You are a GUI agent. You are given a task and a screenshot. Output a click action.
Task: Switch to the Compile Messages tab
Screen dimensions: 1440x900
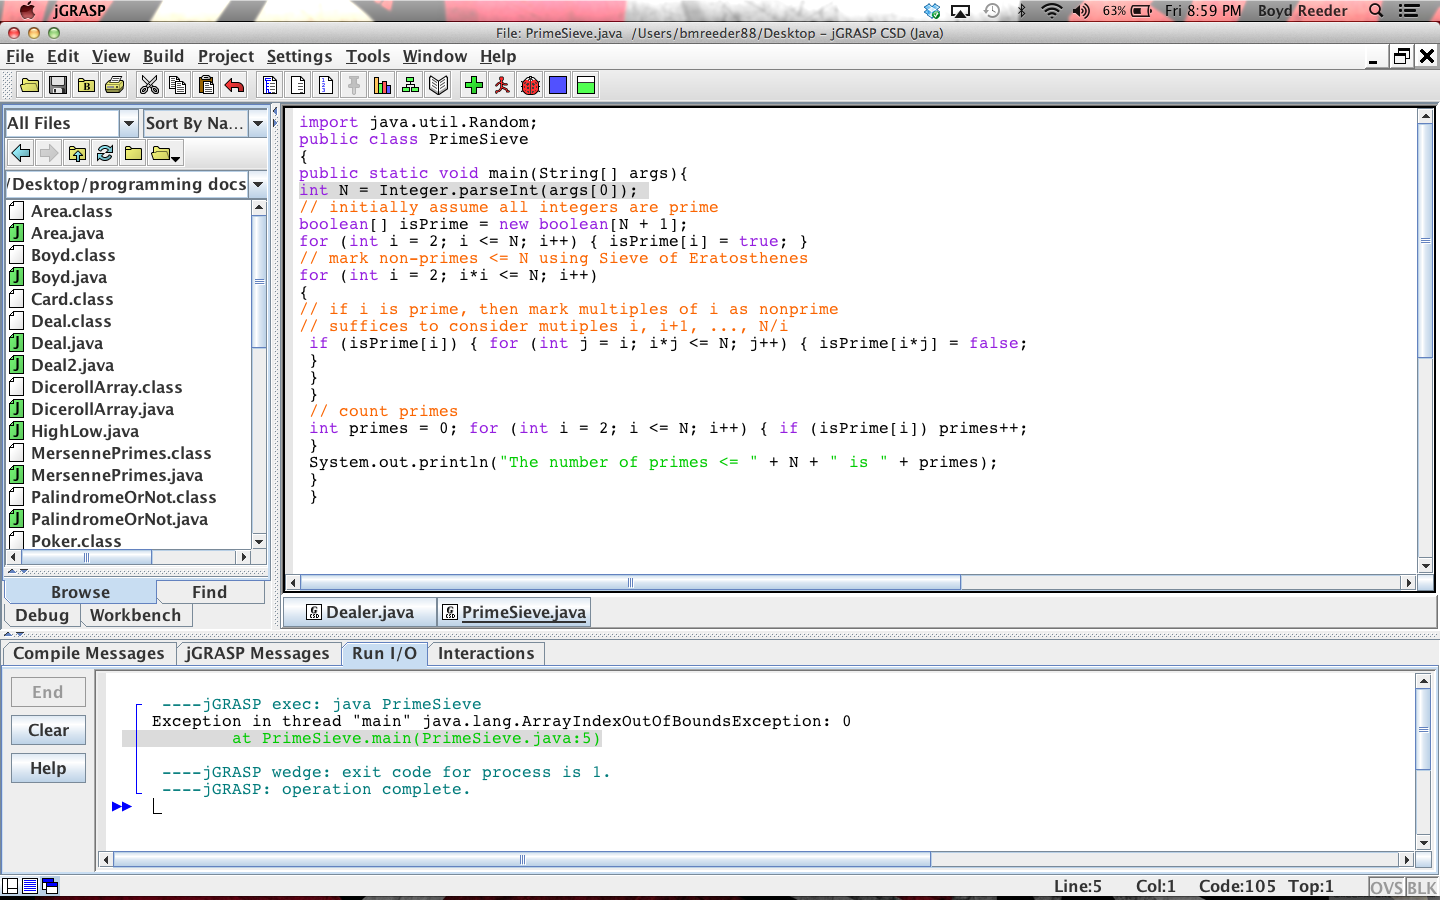[x=88, y=653]
